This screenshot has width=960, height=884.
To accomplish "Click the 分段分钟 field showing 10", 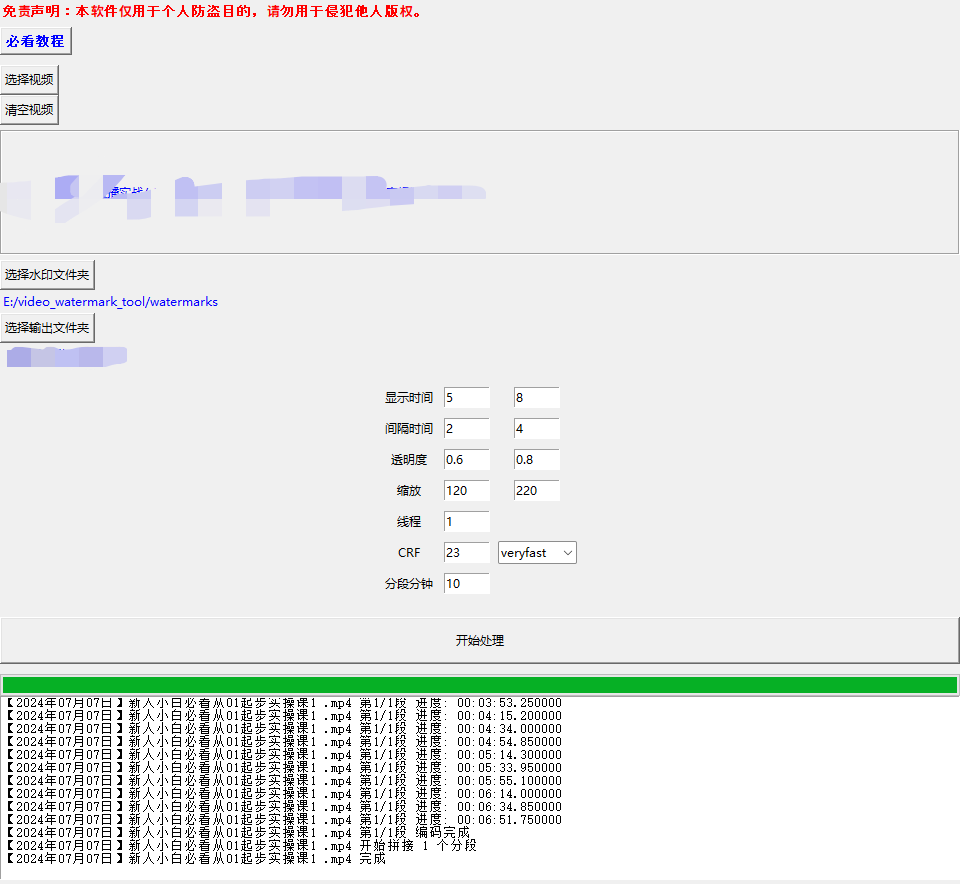I will (466, 584).
